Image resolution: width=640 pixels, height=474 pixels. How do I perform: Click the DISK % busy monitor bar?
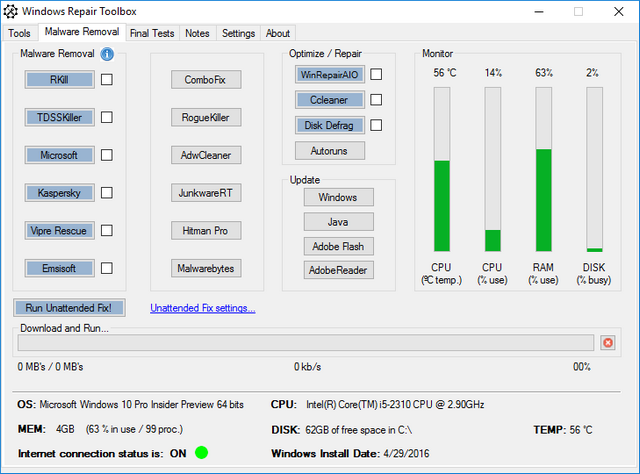tap(594, 169)
